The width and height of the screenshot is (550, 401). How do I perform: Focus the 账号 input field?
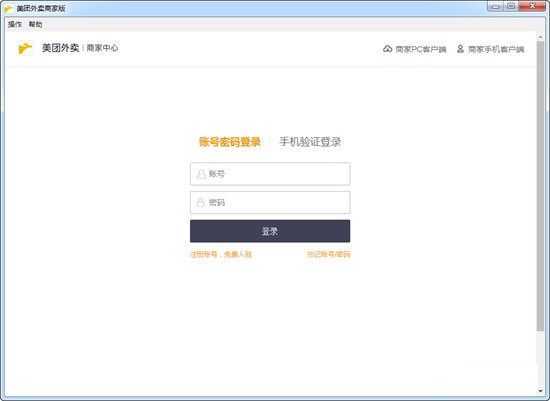[x=270, y=174]
